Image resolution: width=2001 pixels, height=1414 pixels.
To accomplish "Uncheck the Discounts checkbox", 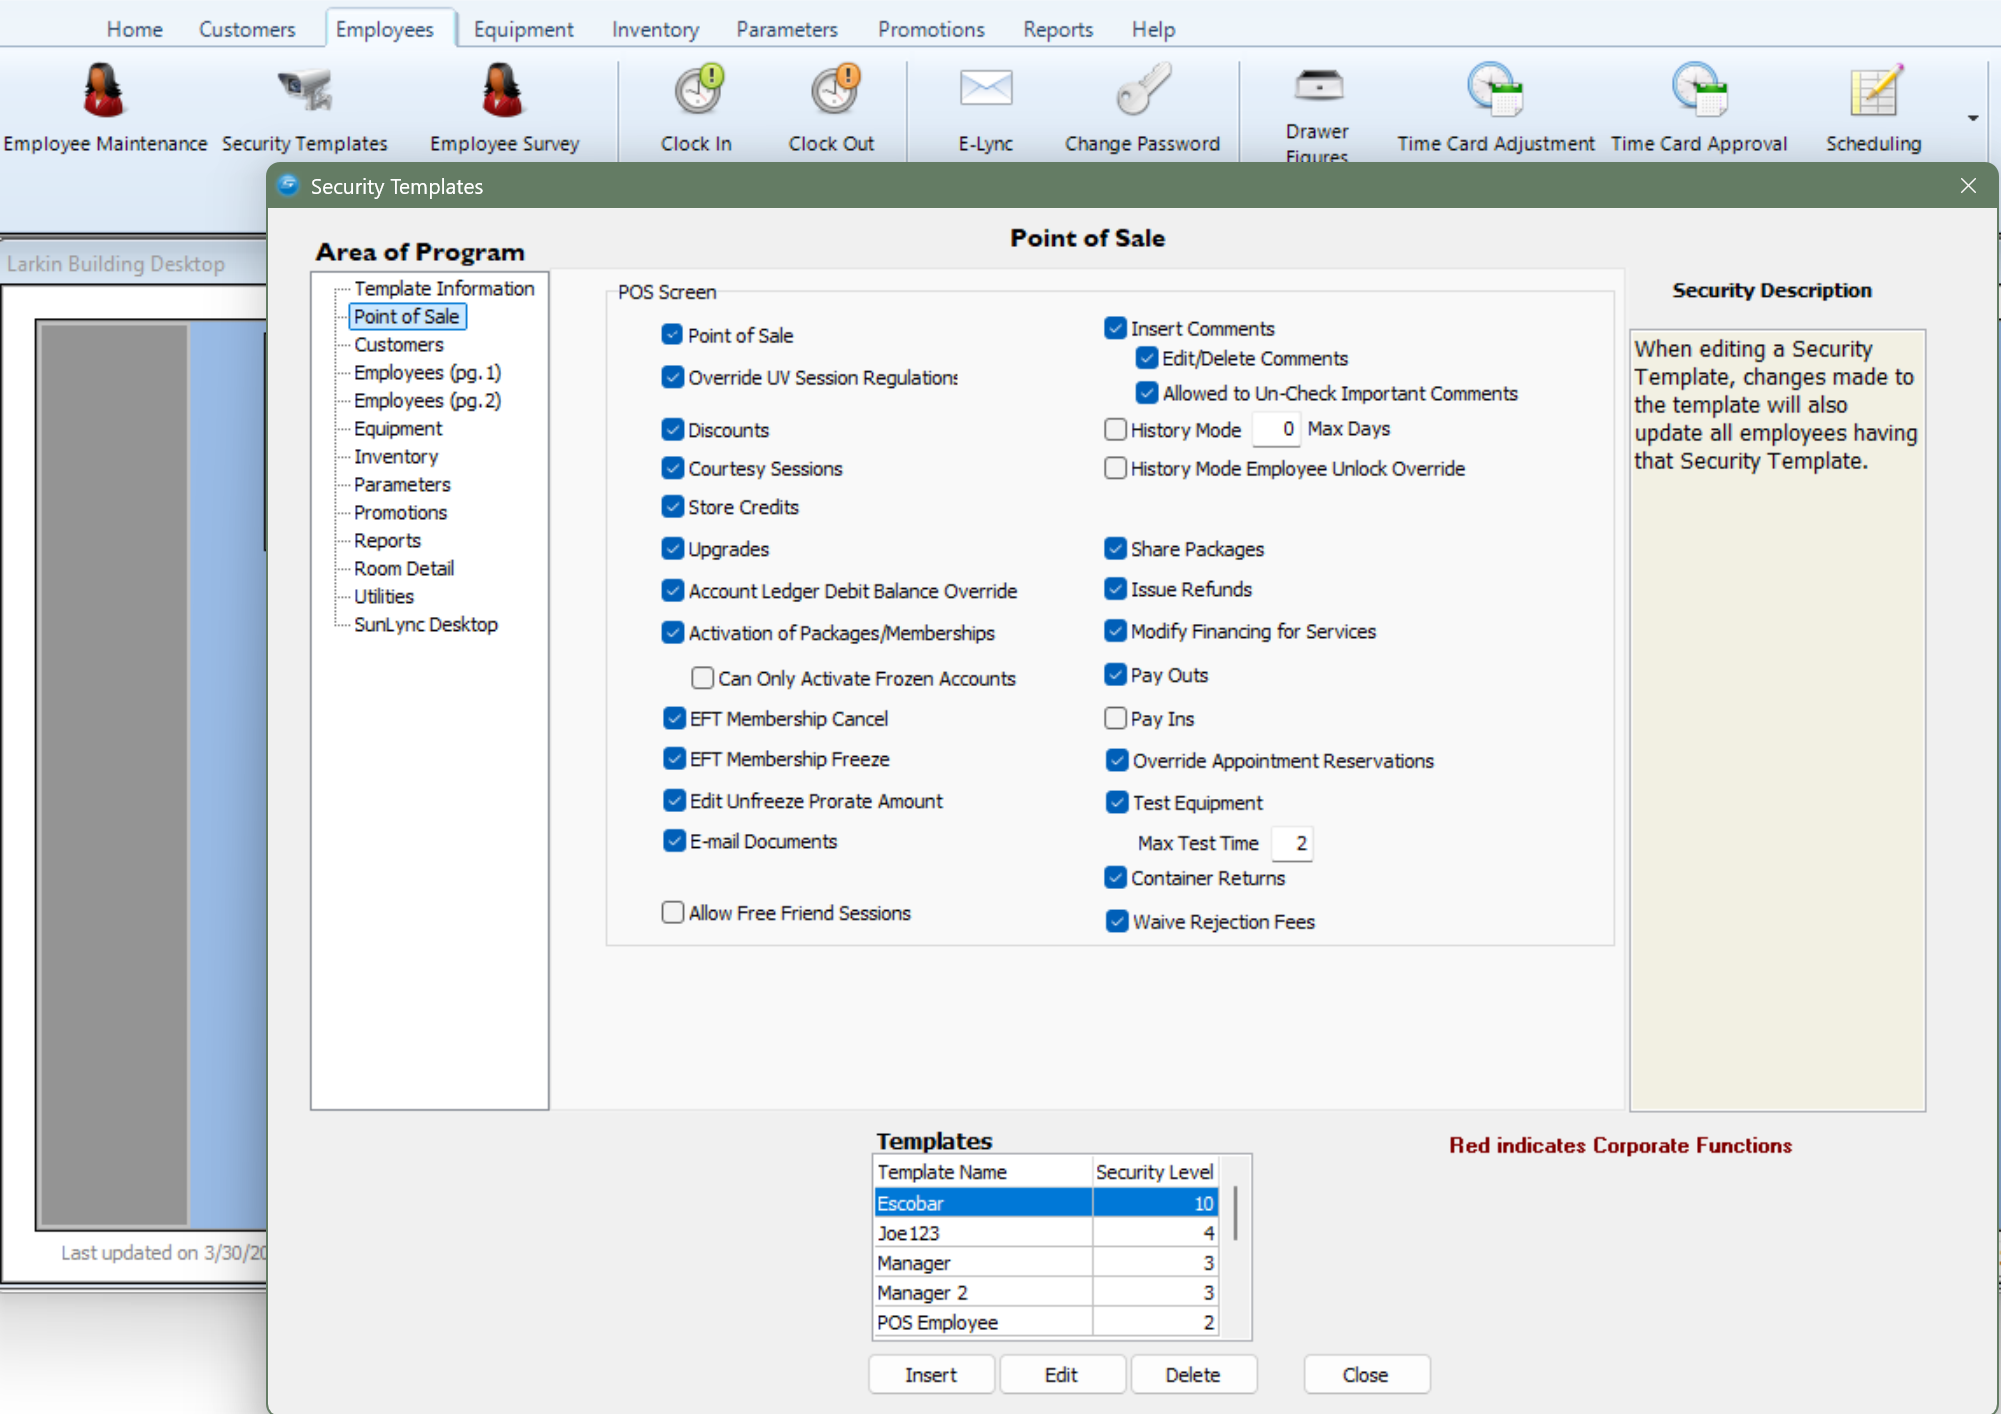I will coord(673,430).
